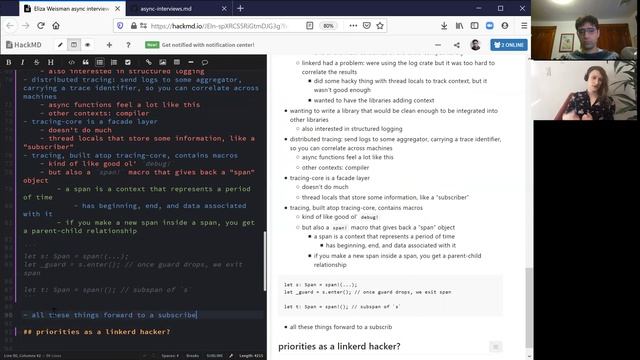This screenshot has width=640, height=360.
Task: Insert a numbered list
Action: pyautogui.click(x=114, y=62)
